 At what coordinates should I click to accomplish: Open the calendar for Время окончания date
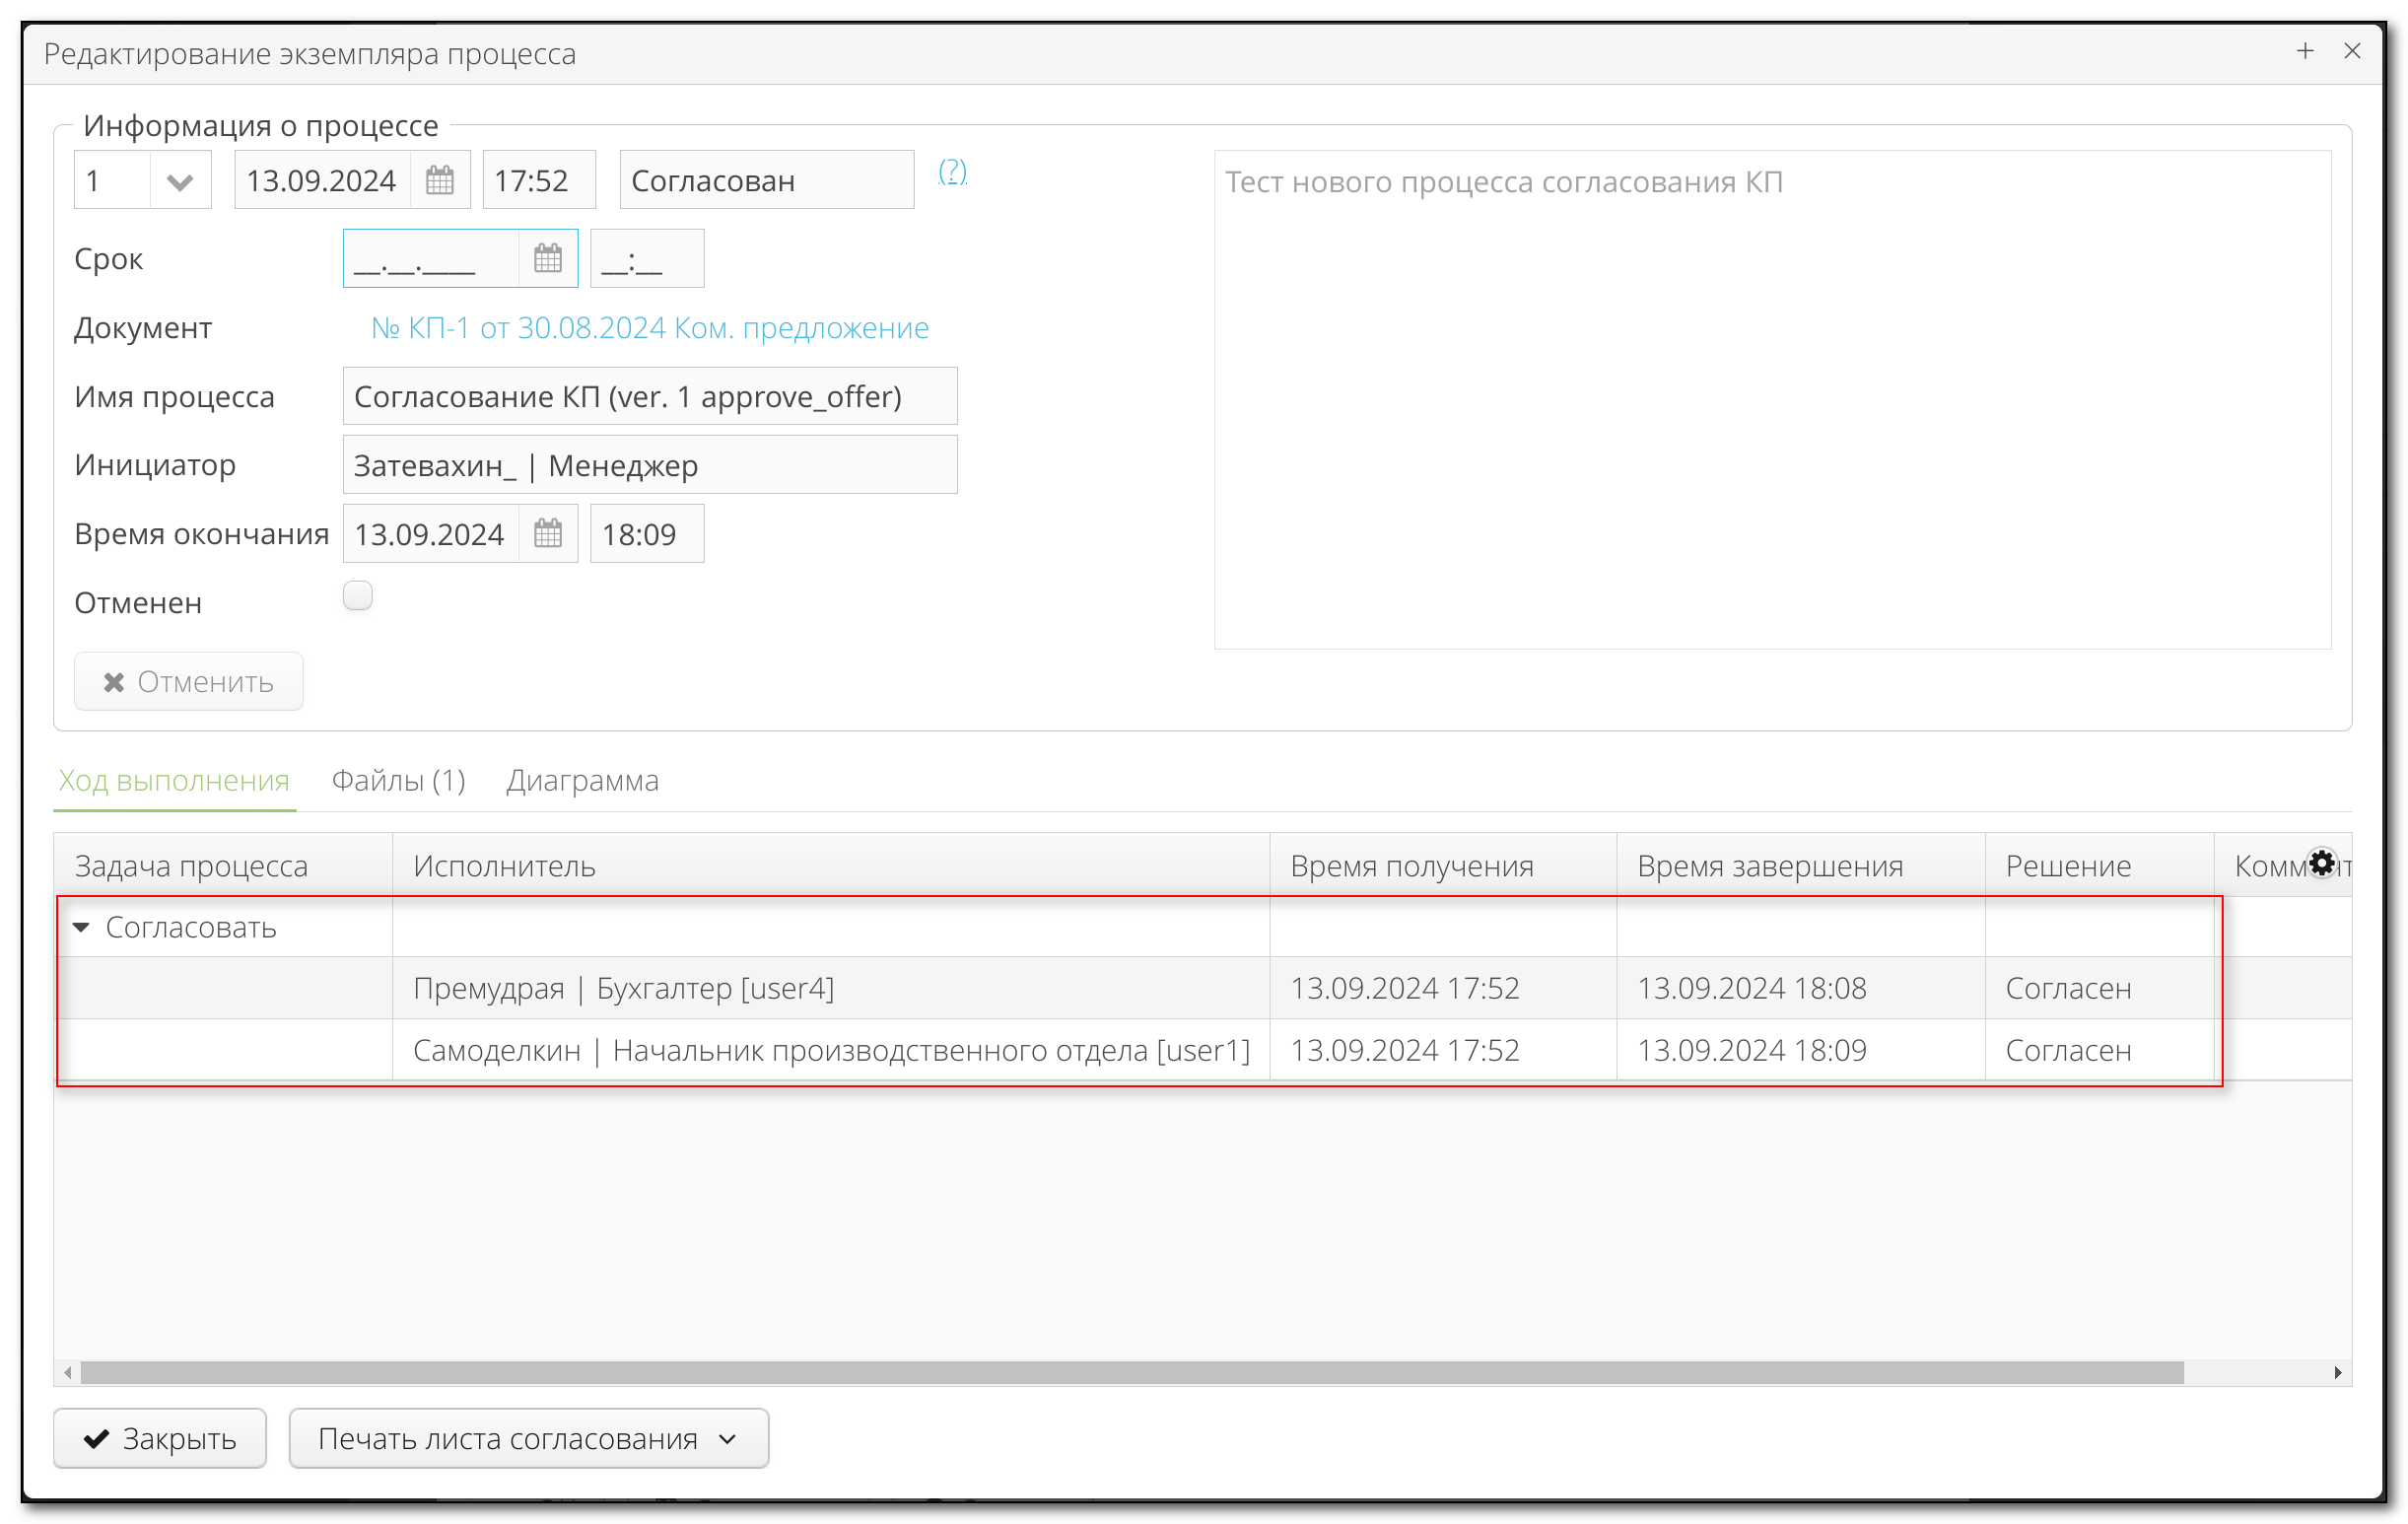[548, 533]
